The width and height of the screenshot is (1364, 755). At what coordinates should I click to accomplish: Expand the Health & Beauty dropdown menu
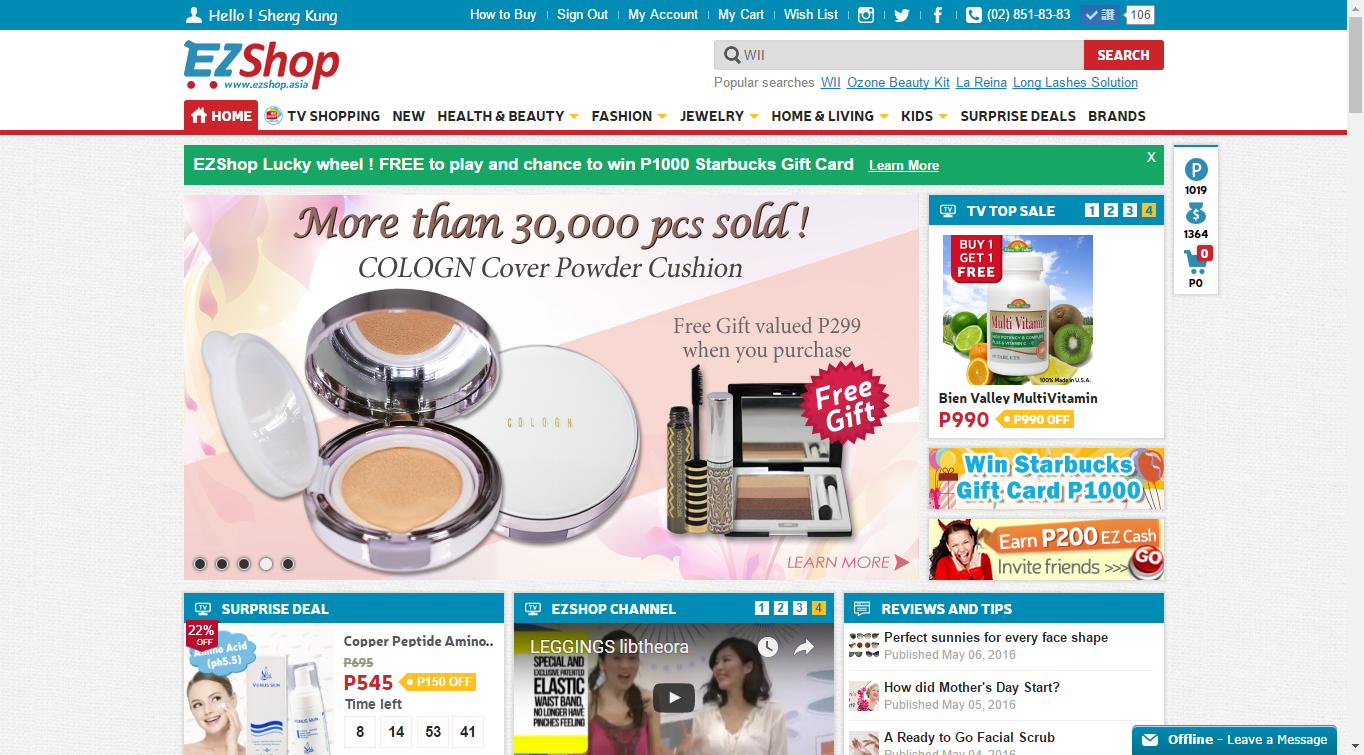[x=508, y=116]
